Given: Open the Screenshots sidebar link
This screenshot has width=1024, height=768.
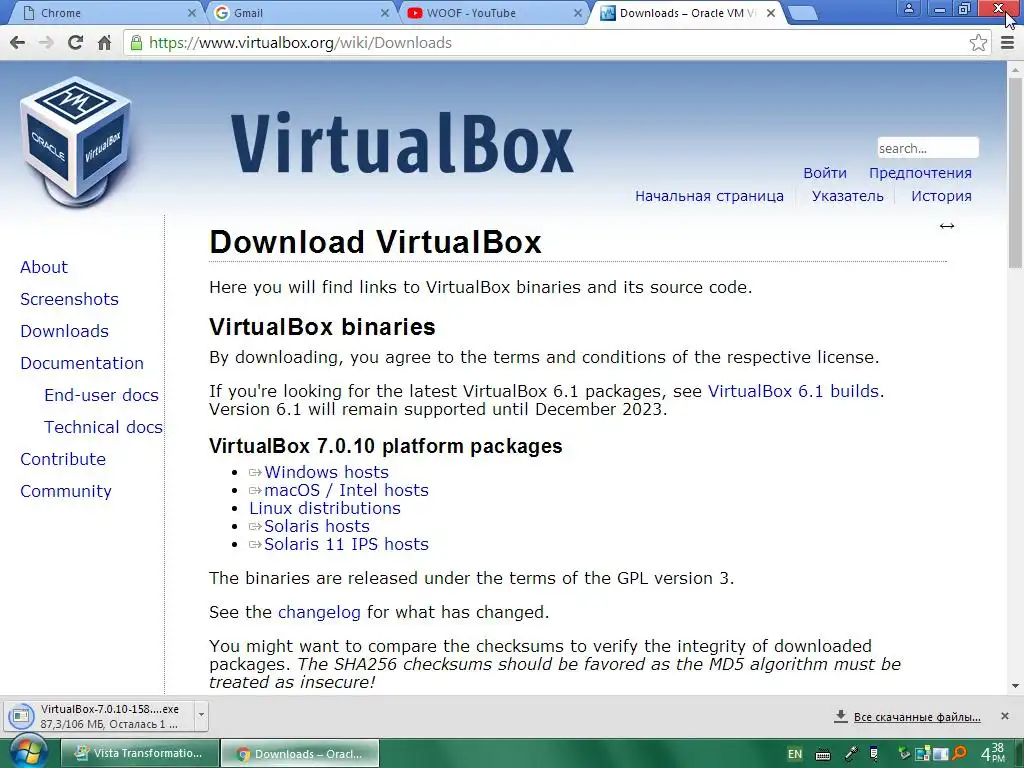Looking at the screenshot, I should (69, 299).
